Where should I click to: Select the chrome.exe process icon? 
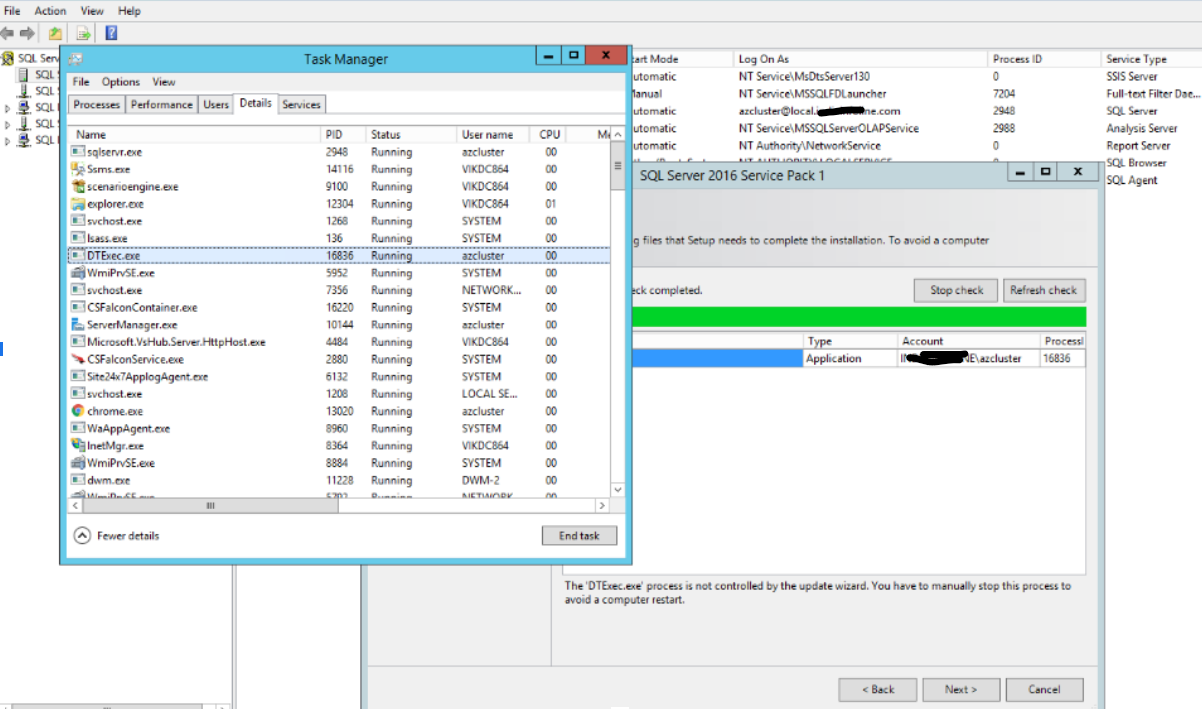click(78, 411)
